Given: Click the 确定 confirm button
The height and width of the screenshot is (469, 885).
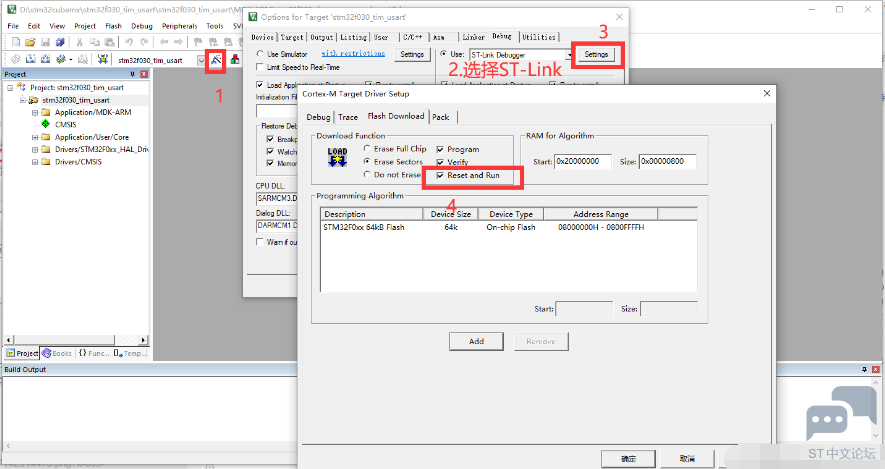Looking at the screenshot, I should pos(628,459).
